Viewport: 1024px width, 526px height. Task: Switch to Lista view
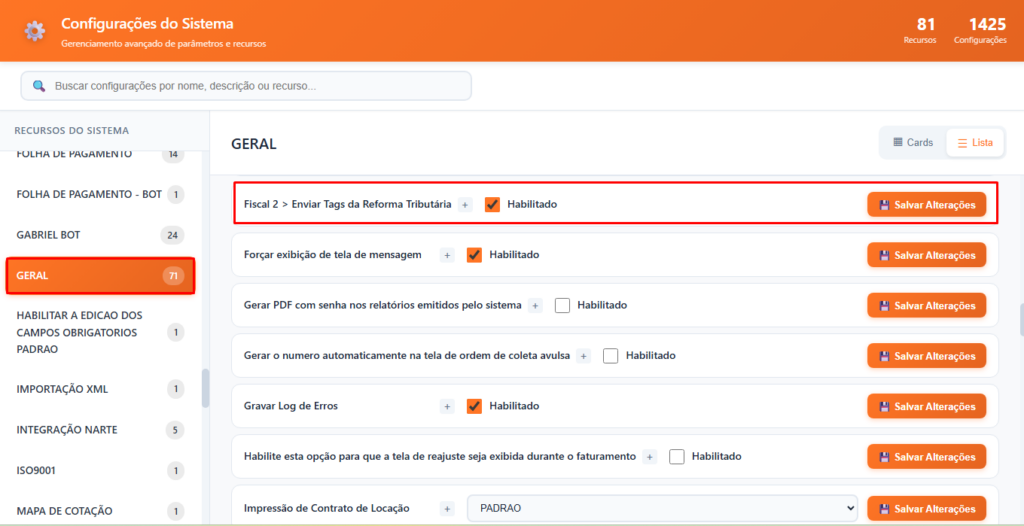coord(975,143)
